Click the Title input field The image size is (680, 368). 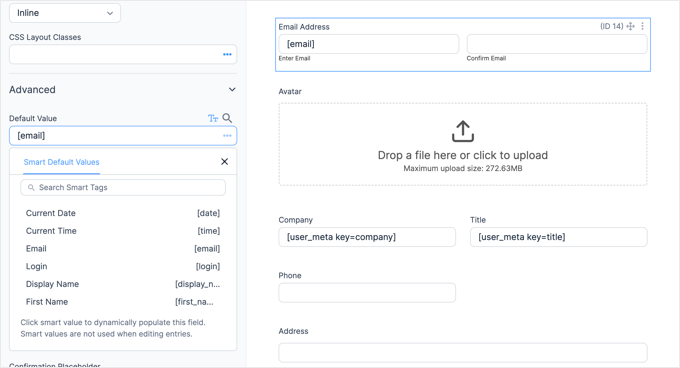click(559, 237)
